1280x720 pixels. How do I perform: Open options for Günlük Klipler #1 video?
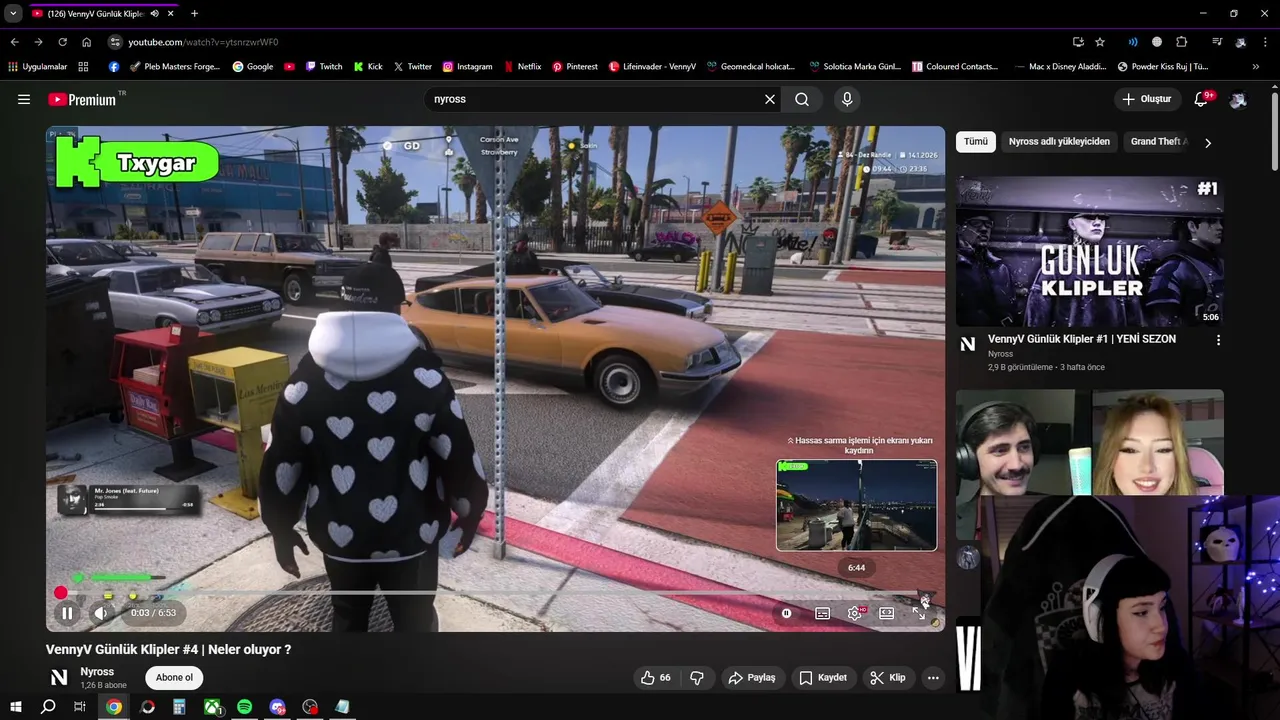tap(1218, 340)
